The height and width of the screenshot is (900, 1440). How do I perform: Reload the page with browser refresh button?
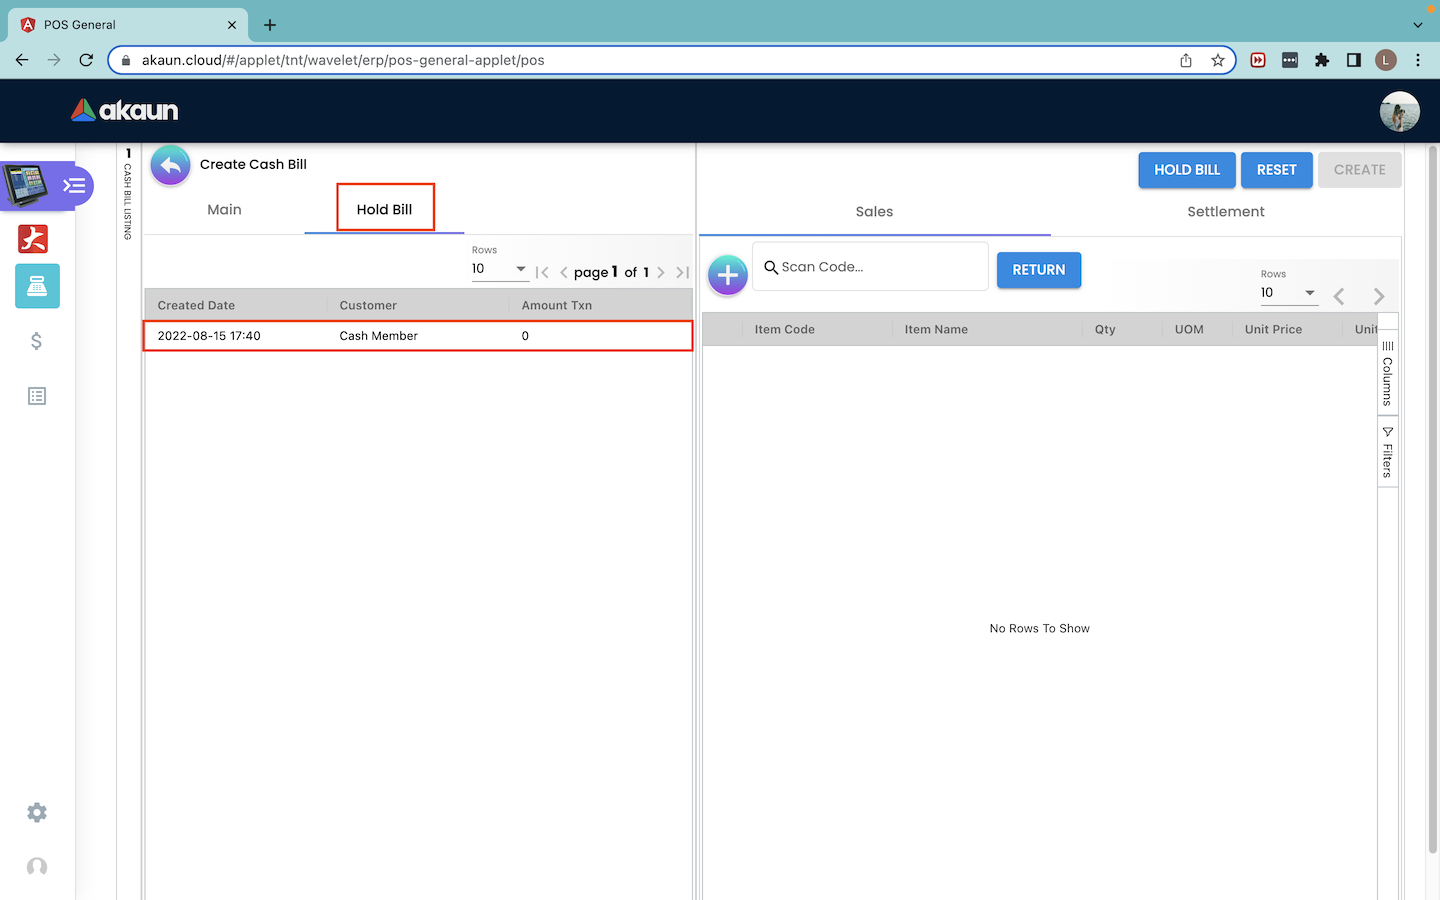coord(86,60)
